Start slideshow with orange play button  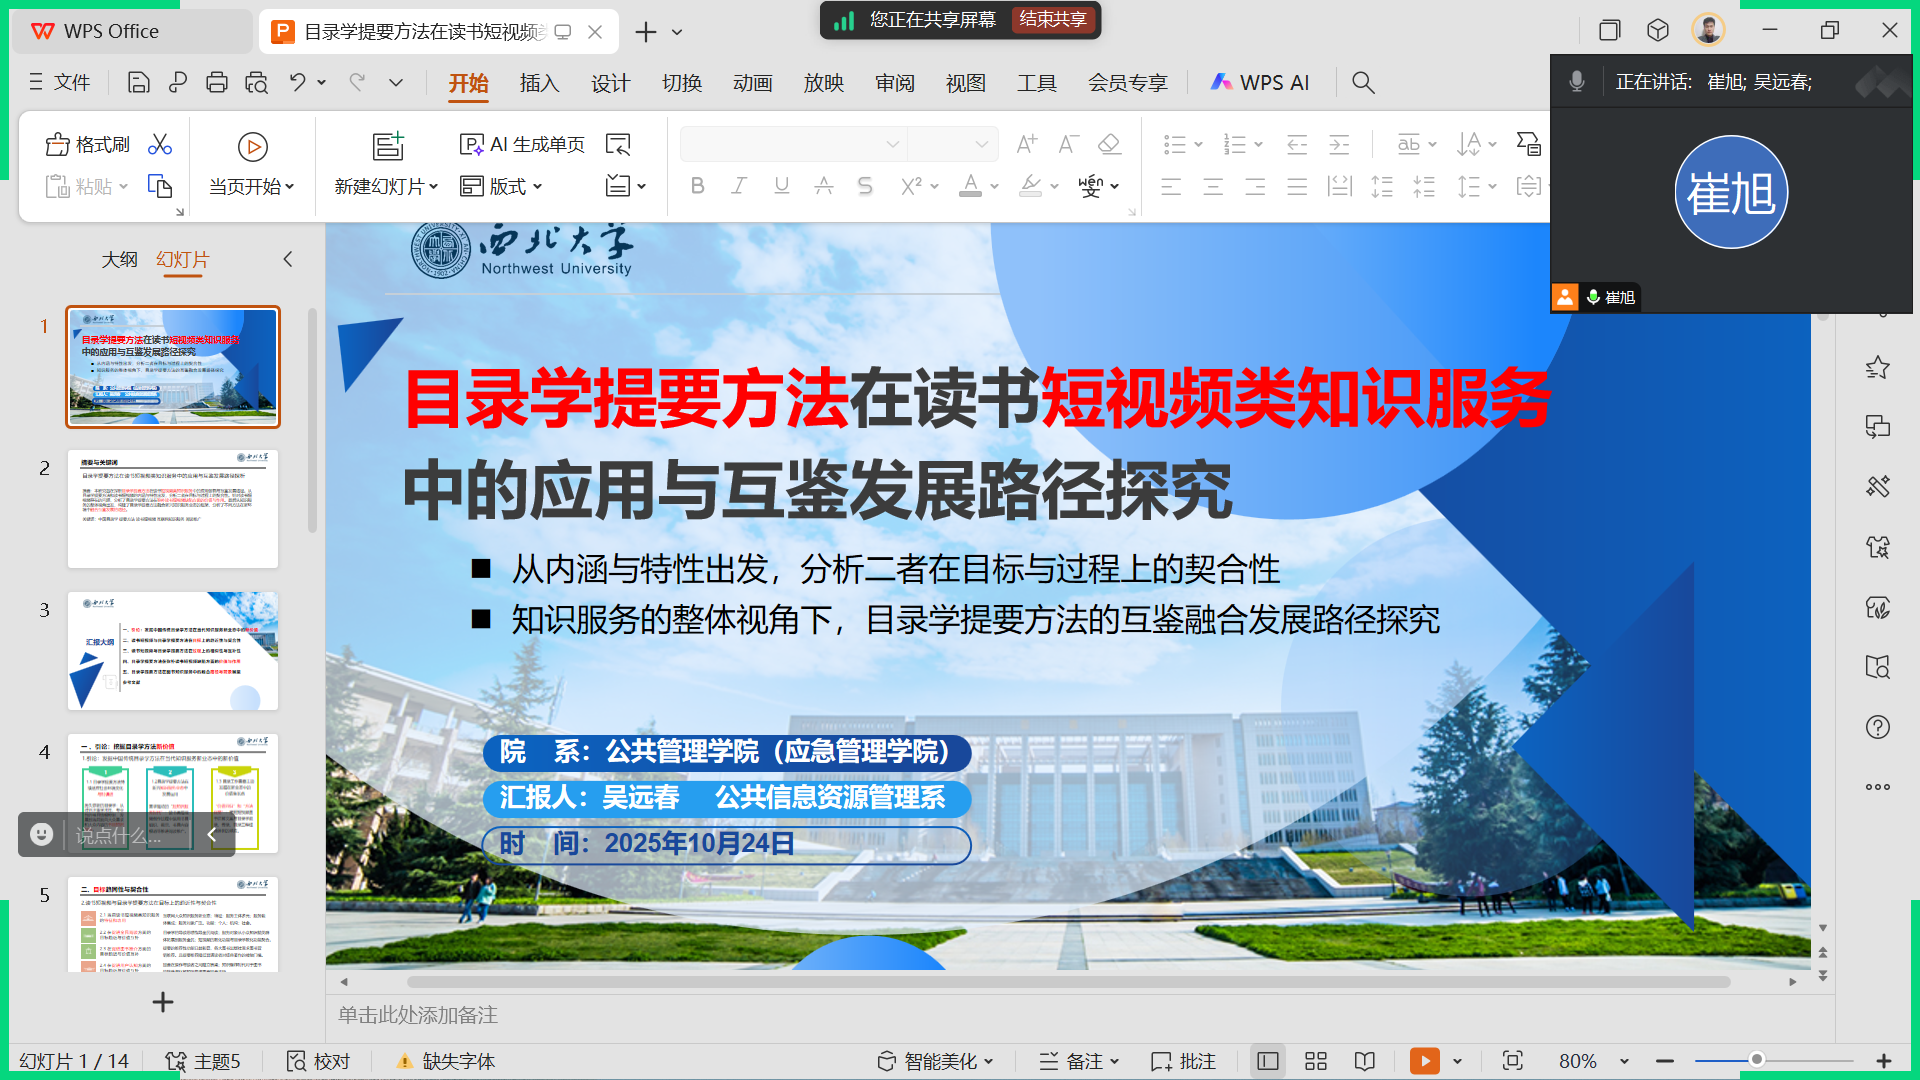(x=1424, y=1061)
